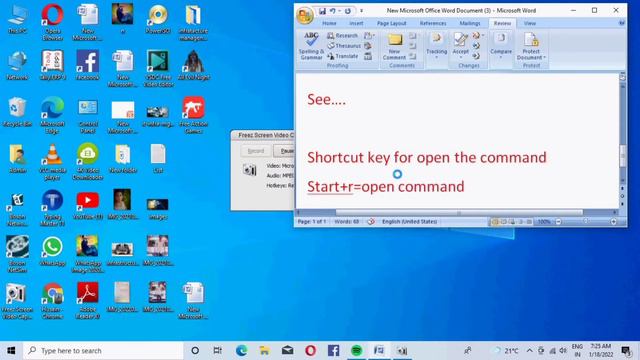
Task: Click the zoom in plus button
Action: pos(613,222)
